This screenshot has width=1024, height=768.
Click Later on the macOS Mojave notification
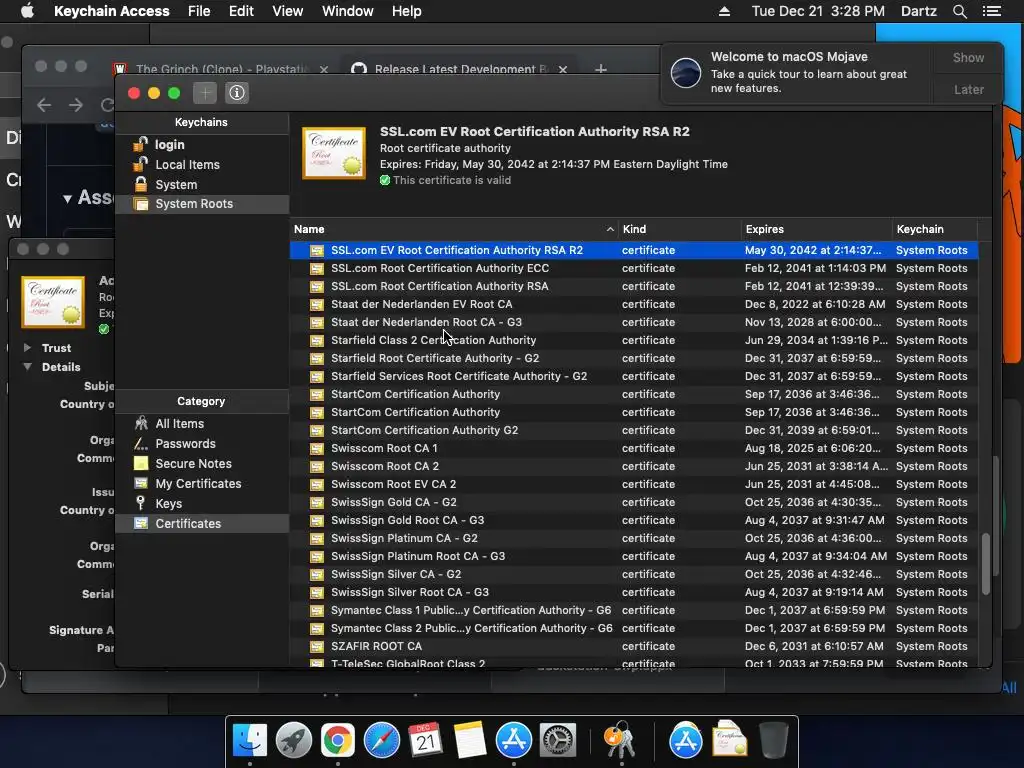click(968, 89)
